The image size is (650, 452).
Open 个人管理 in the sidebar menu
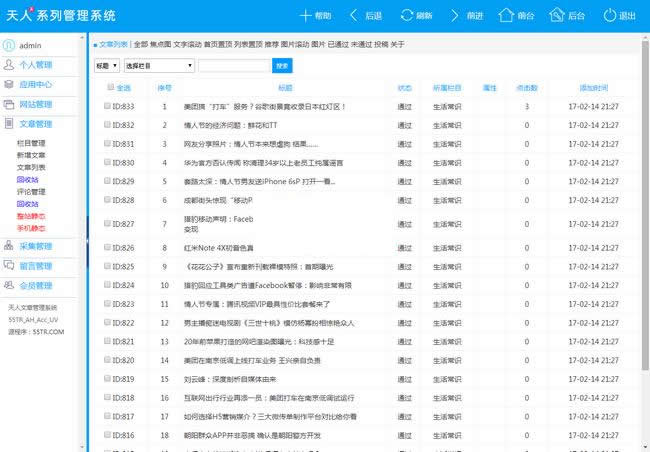pyautogui.click(x=37, y=65)
